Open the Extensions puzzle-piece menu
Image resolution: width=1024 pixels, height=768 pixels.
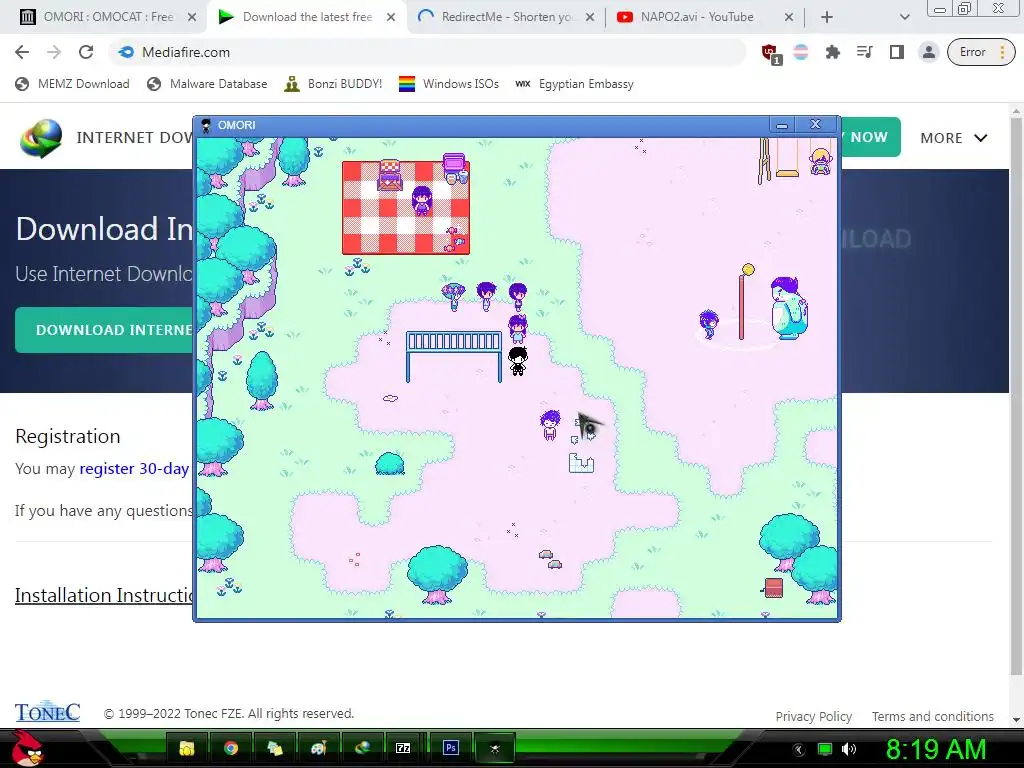[833, 52]
